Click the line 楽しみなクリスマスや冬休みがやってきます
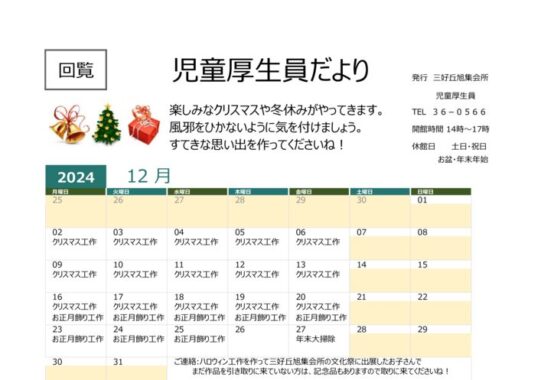Viewport: 554px width, 380px height. tap(276, 110)
